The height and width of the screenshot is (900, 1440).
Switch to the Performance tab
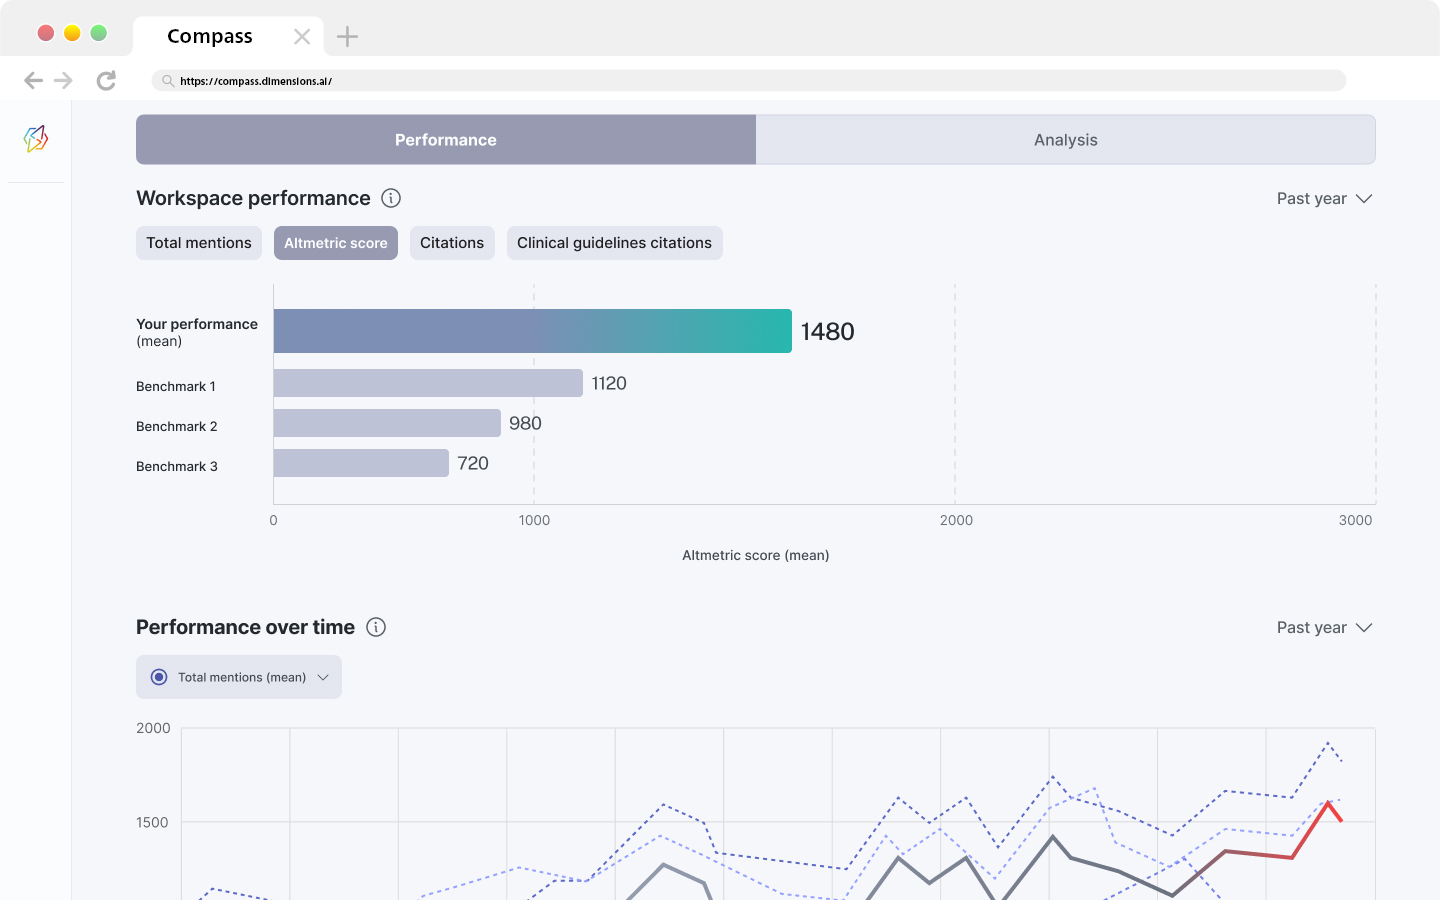pyautogui.click(x=446, y=140)
